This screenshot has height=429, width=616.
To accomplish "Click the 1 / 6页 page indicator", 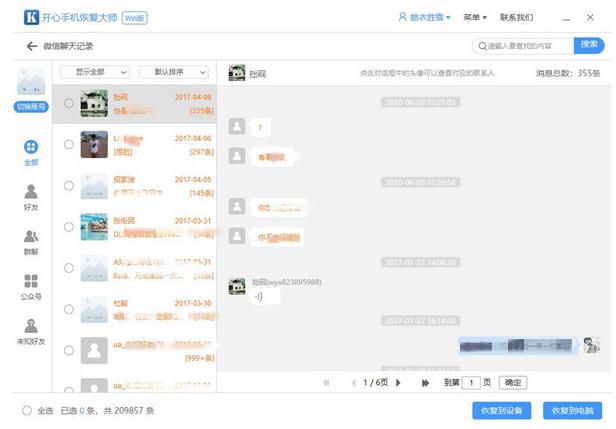I will tap(376, 382).
